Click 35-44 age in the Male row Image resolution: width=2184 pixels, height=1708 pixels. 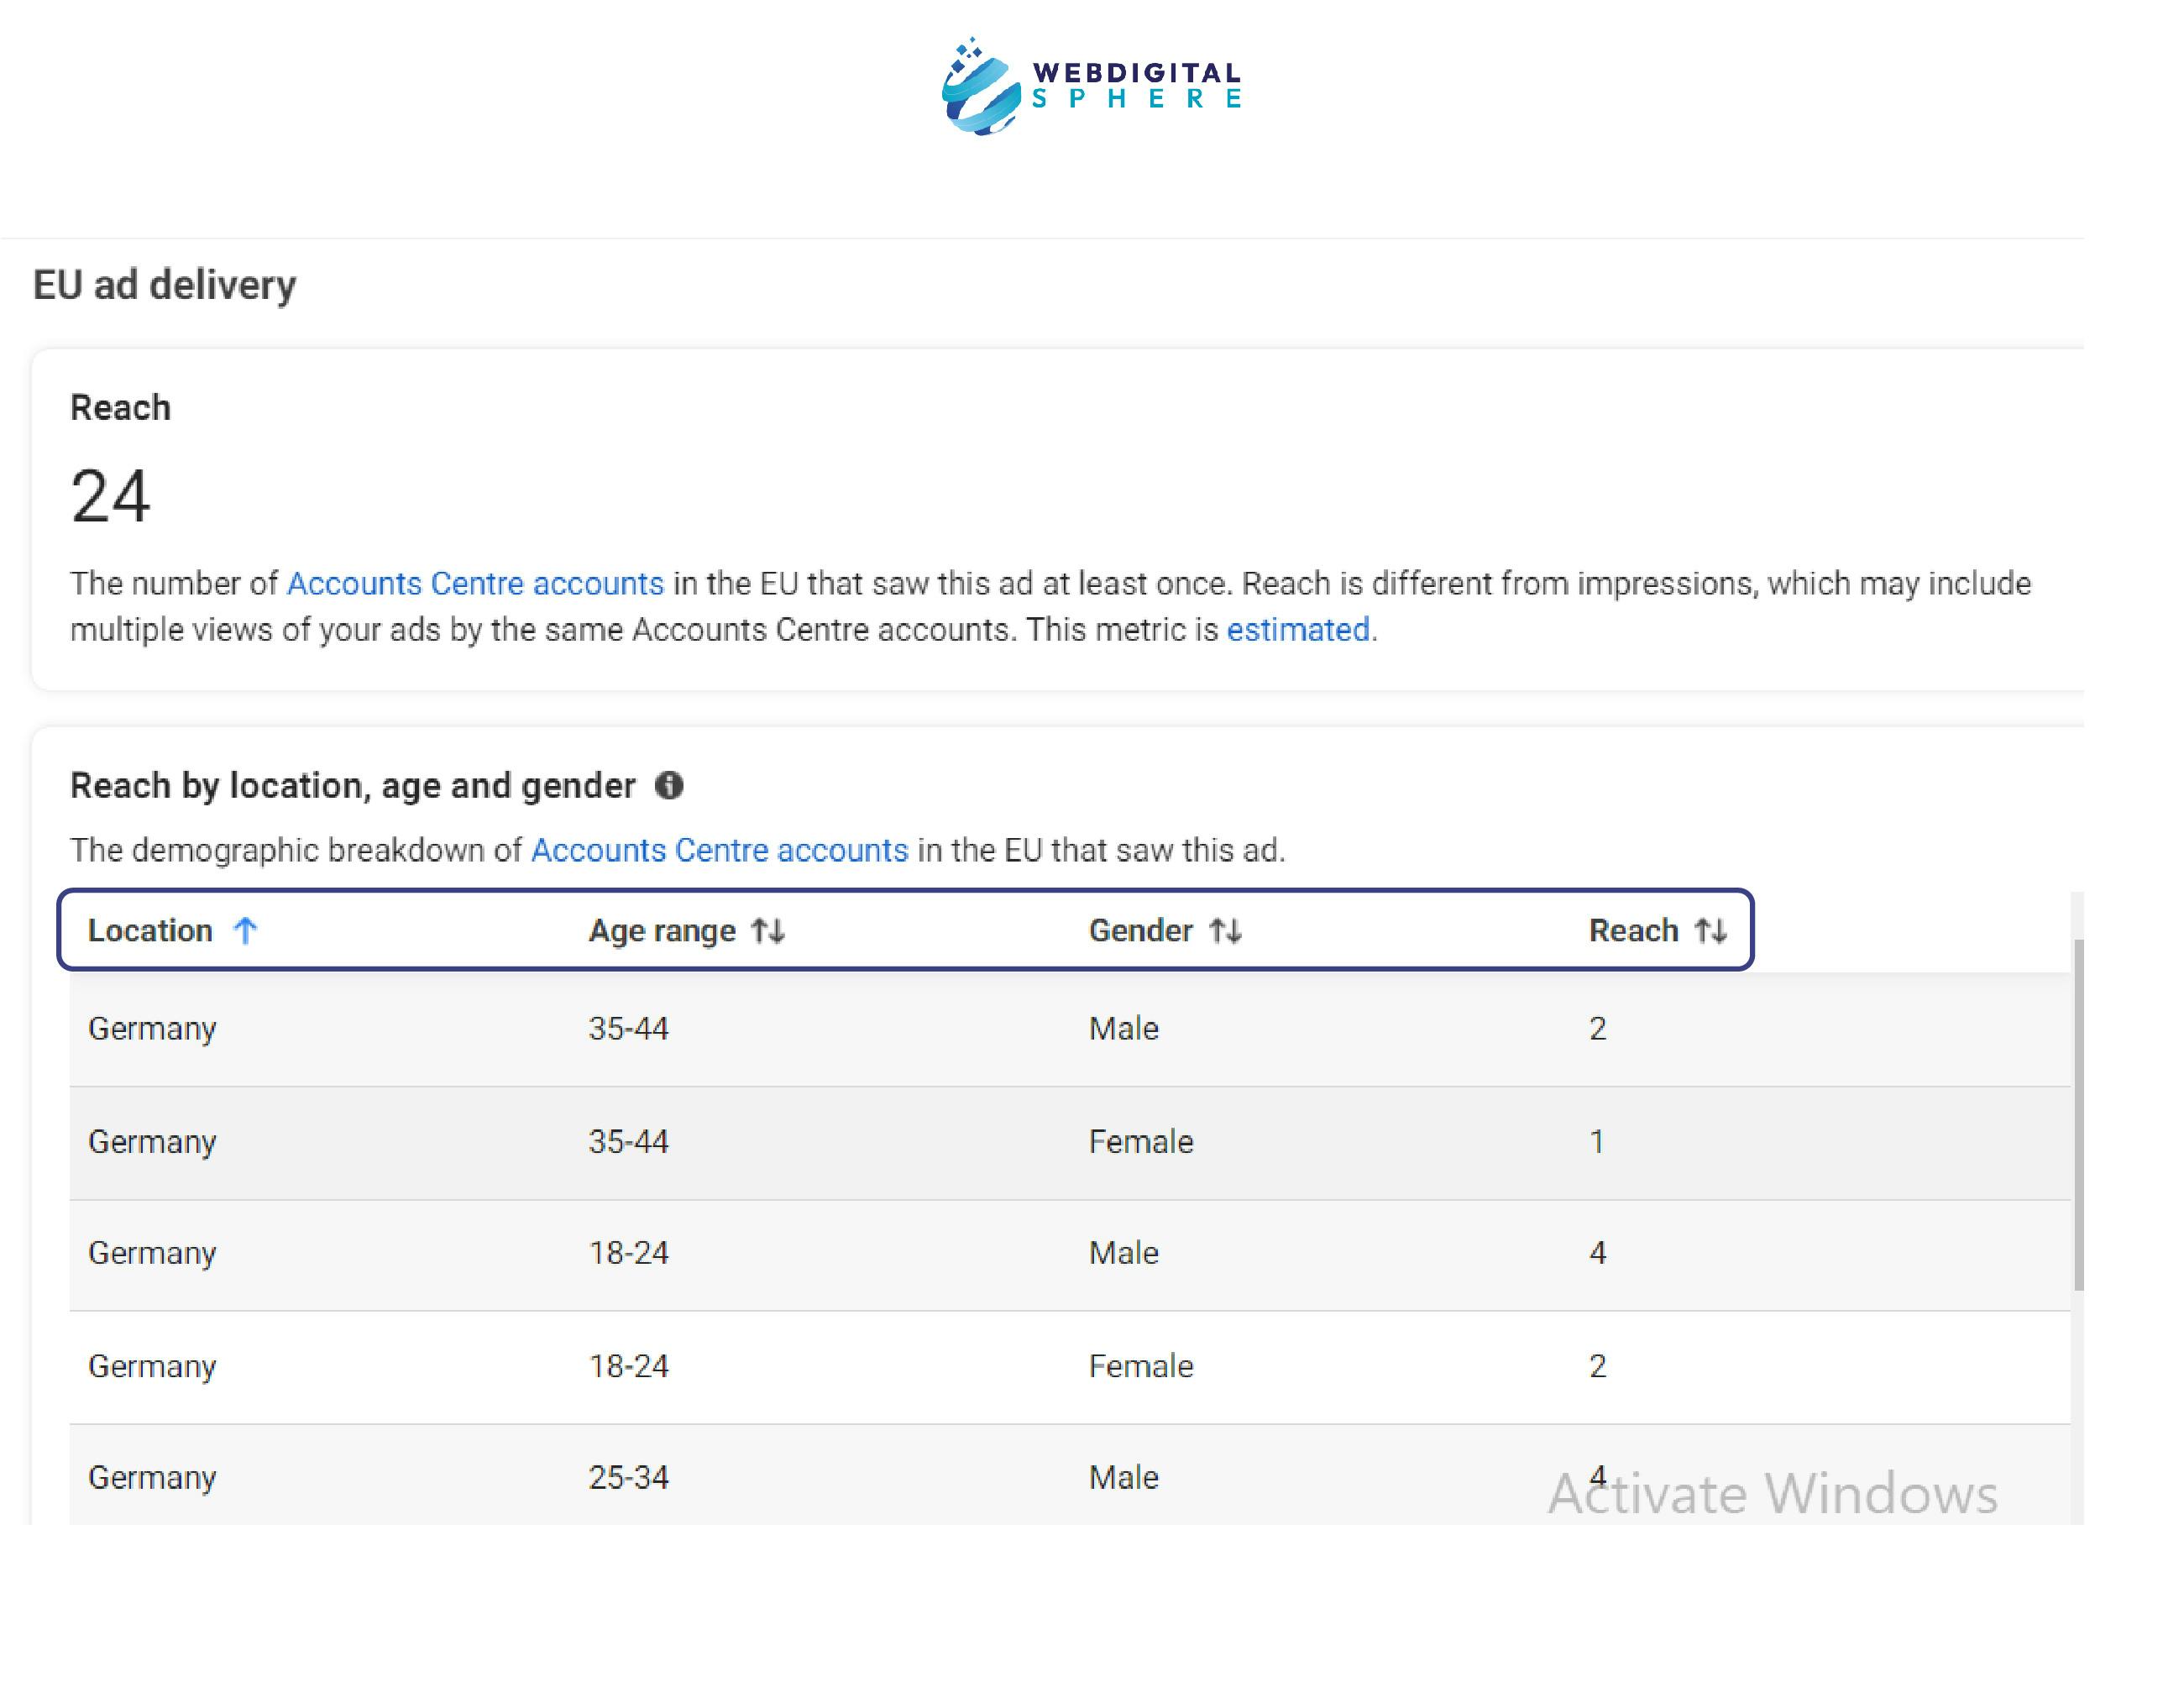click(x=628, y=1029)
